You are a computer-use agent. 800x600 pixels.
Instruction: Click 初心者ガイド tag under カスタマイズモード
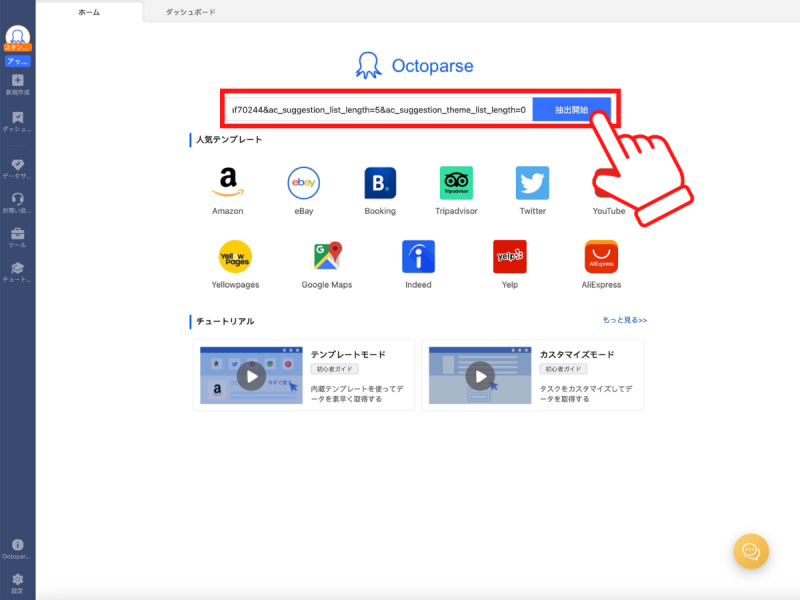coord(563,369)
